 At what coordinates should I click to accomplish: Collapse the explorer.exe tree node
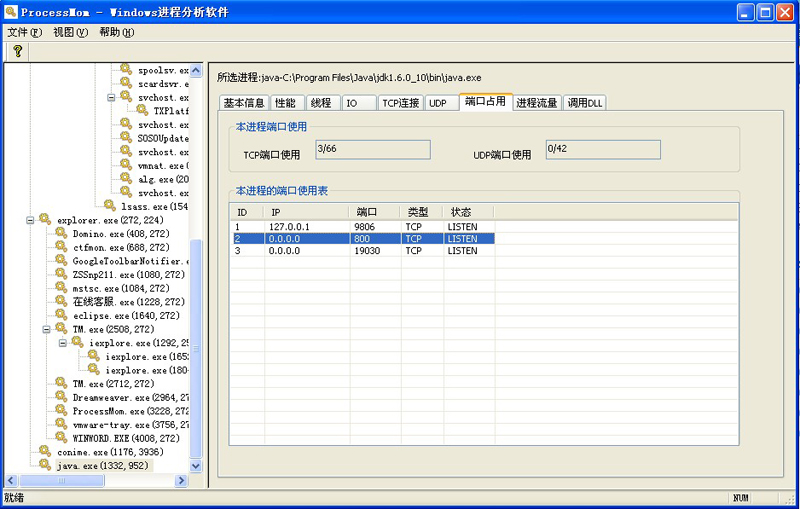(x=30, y=220)
